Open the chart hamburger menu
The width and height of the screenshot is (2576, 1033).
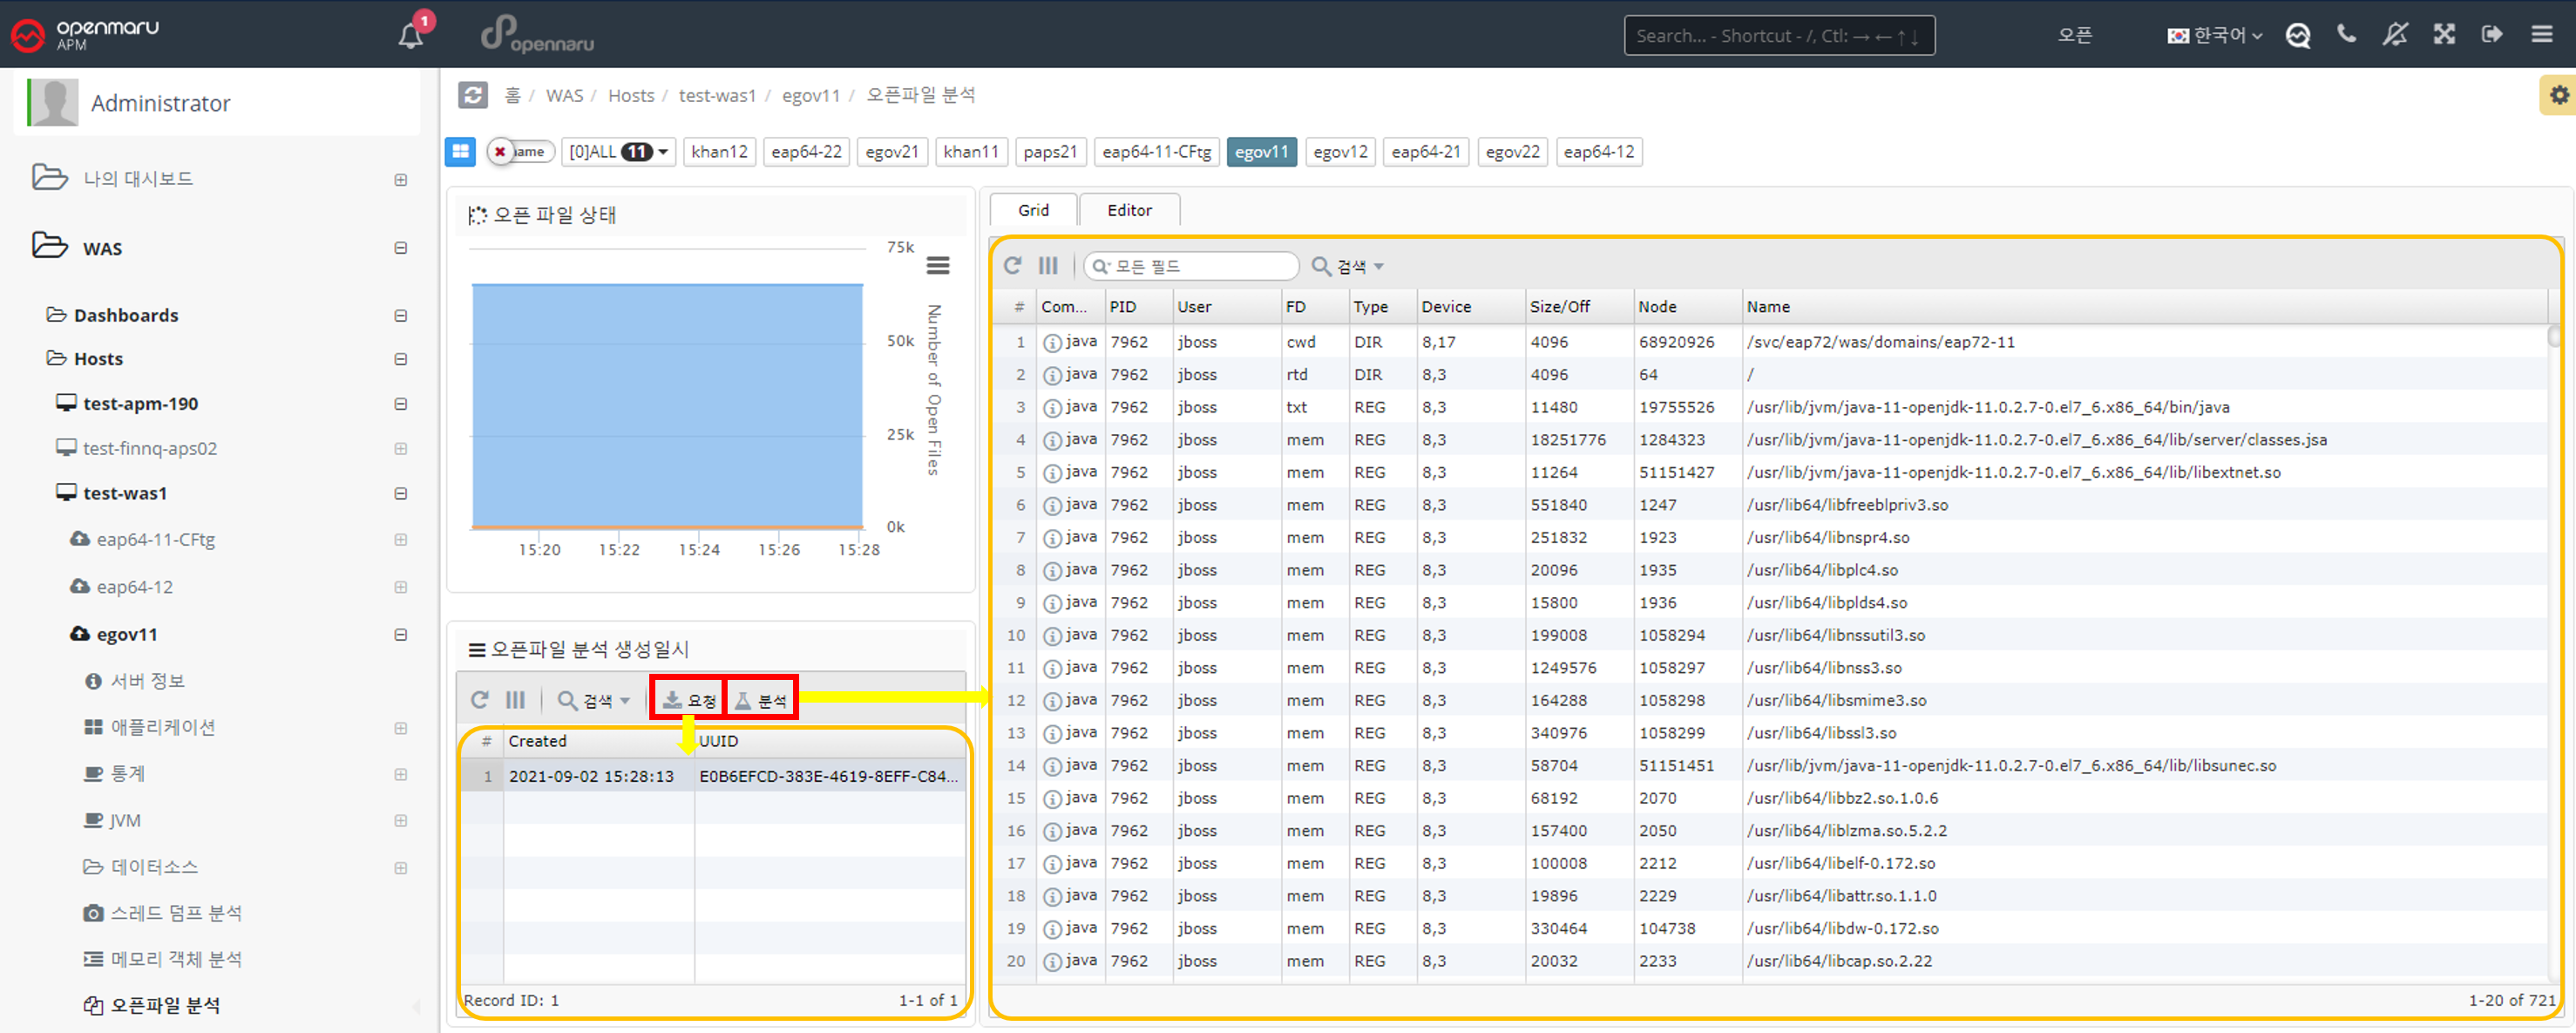click(x=937, y=265)
